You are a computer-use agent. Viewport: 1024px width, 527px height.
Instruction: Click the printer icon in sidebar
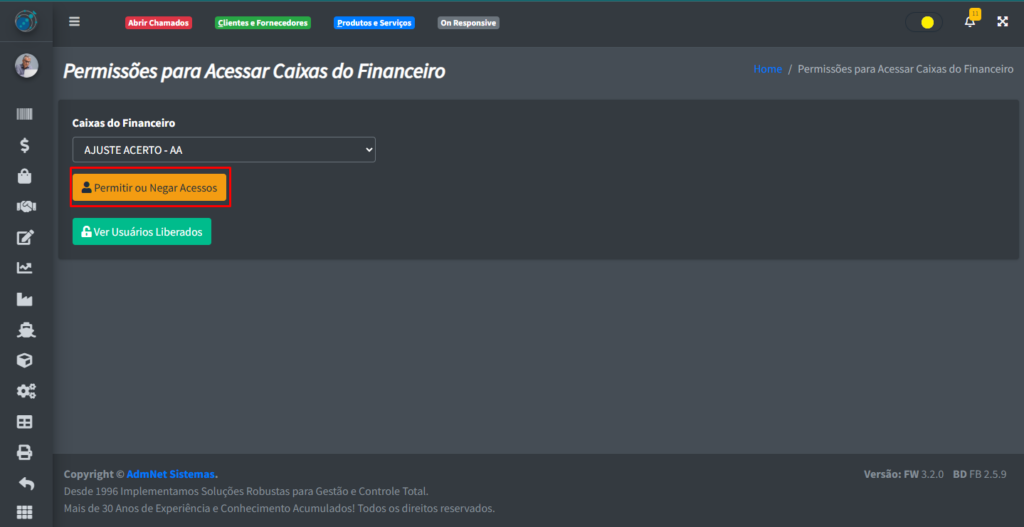coord(25,452)
